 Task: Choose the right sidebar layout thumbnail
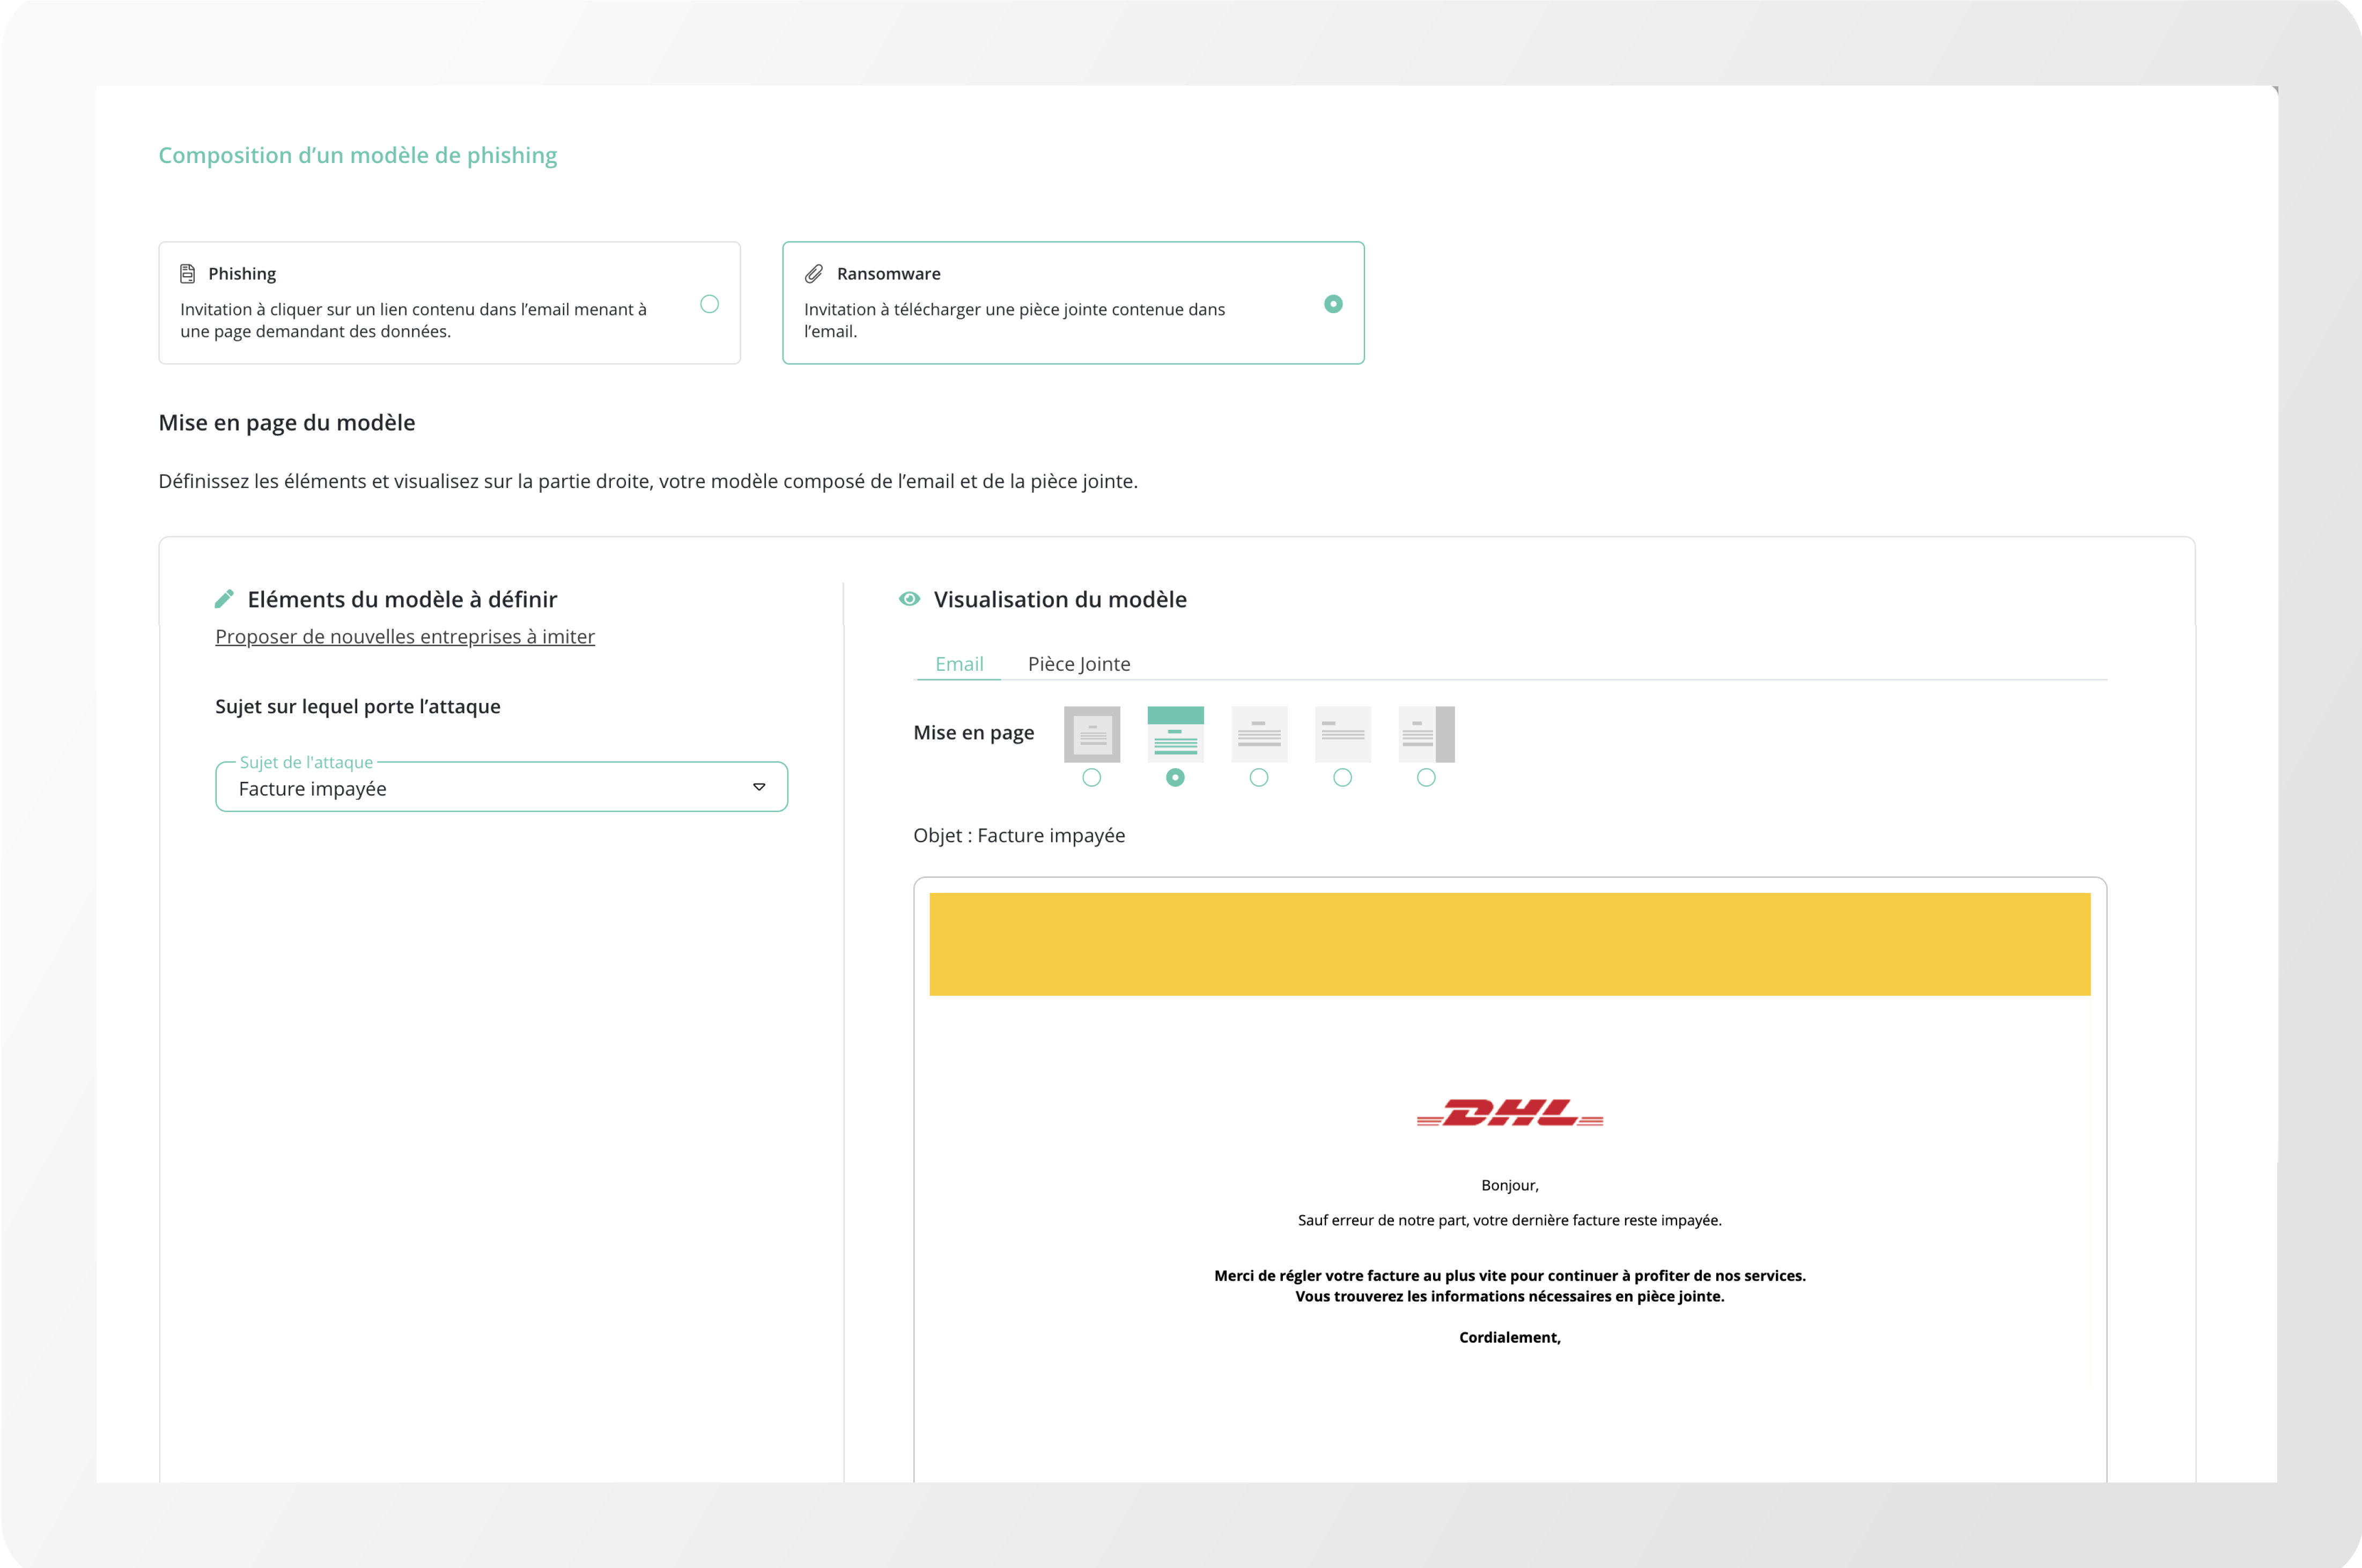(x=1426, y=734)
